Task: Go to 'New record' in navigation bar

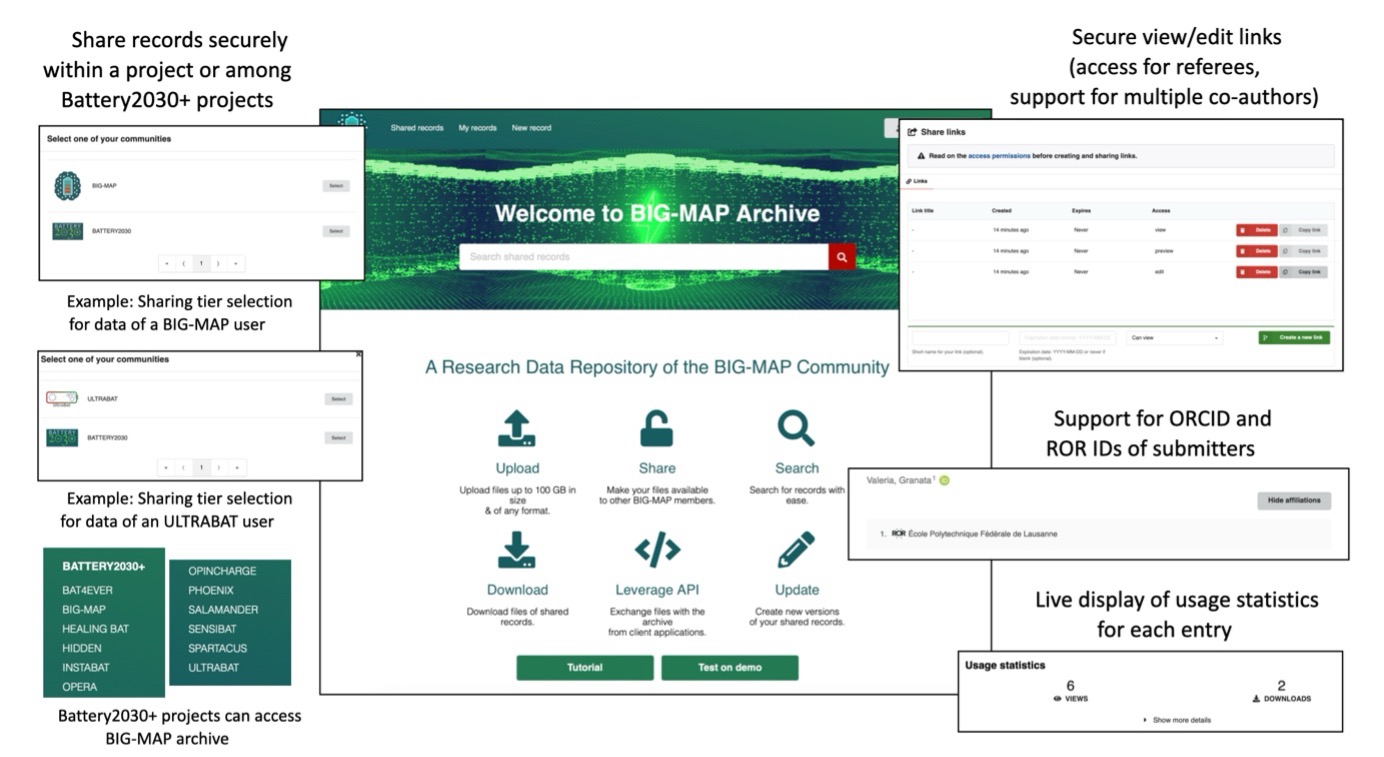Action: 531,128
